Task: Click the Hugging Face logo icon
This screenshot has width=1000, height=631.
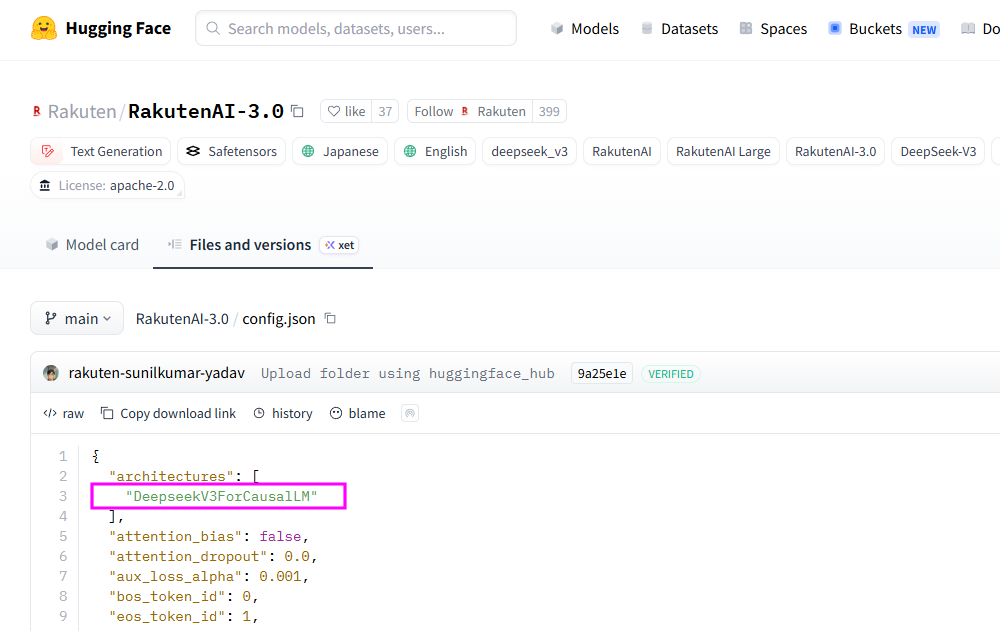Action: 44,28
